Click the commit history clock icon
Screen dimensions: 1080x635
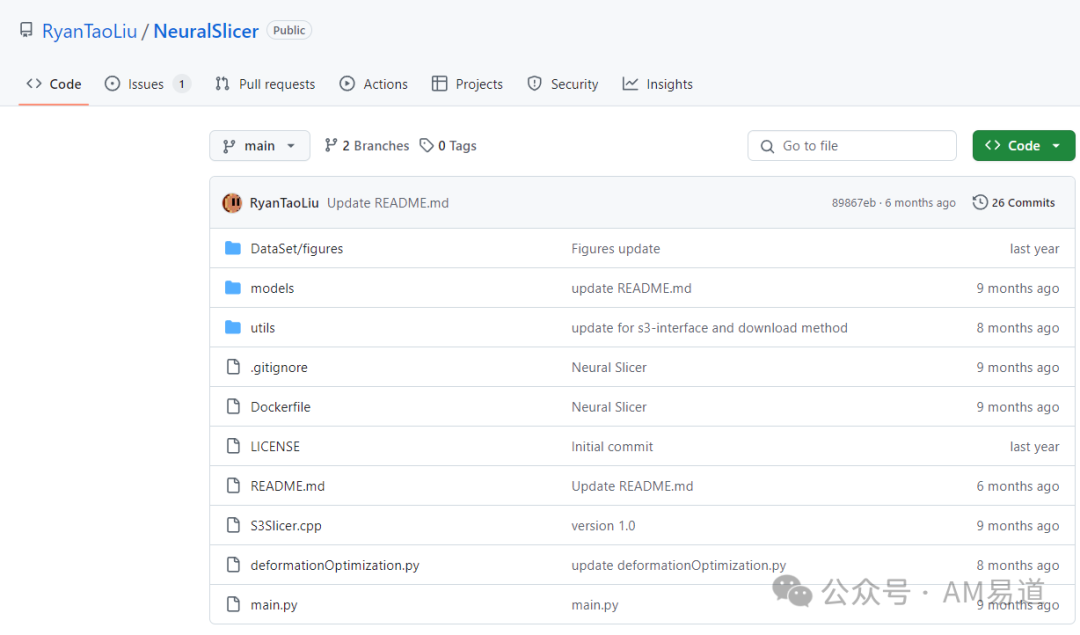coord(980,203)
